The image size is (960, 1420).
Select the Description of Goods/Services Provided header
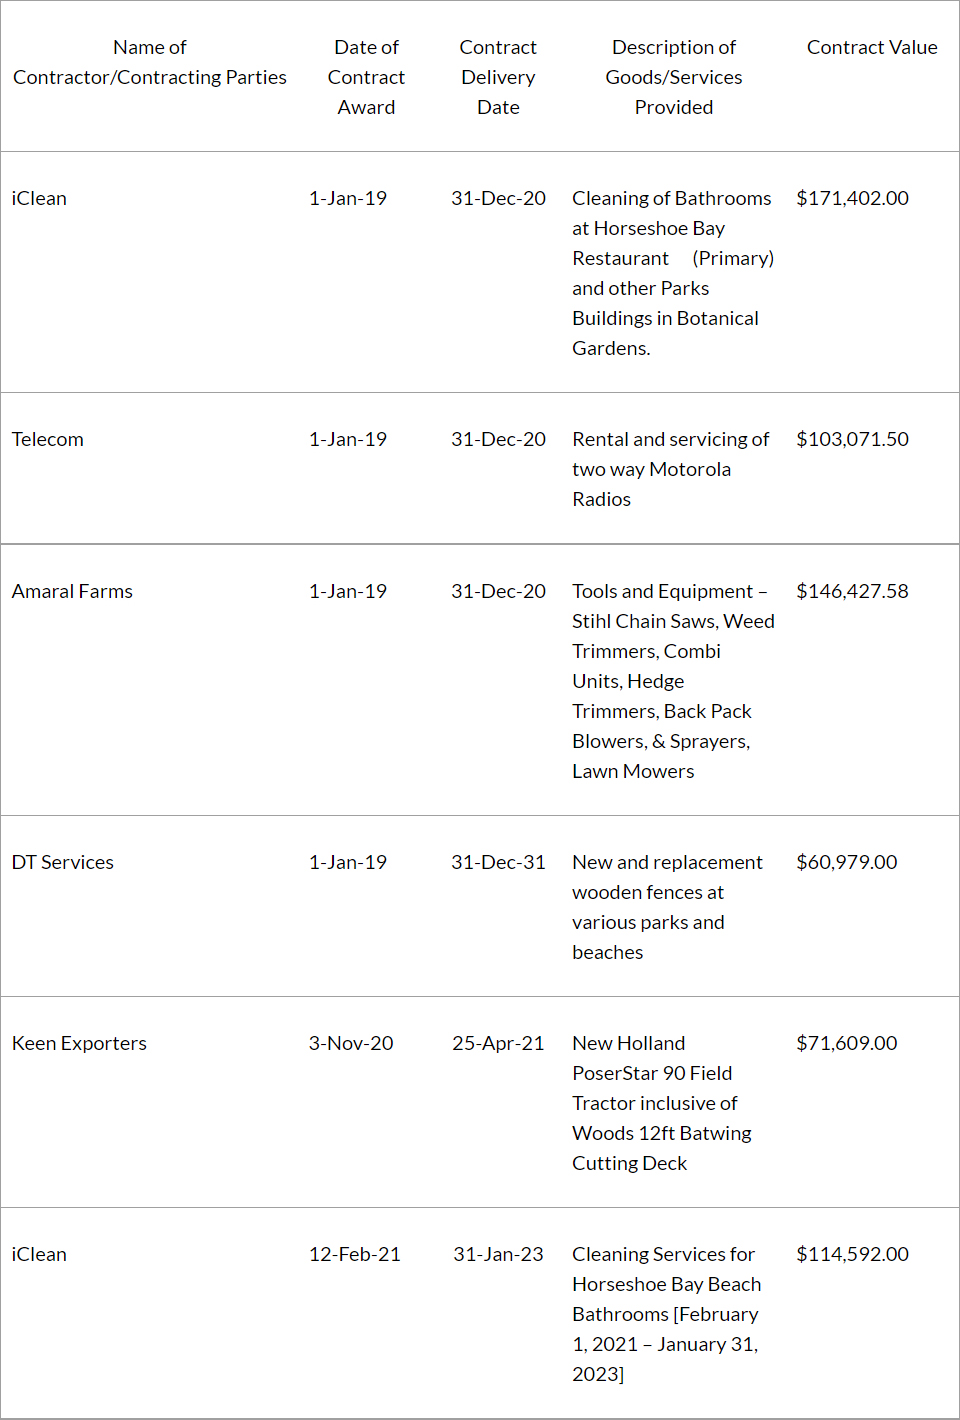pyautogui.click(x=673, y=77)
